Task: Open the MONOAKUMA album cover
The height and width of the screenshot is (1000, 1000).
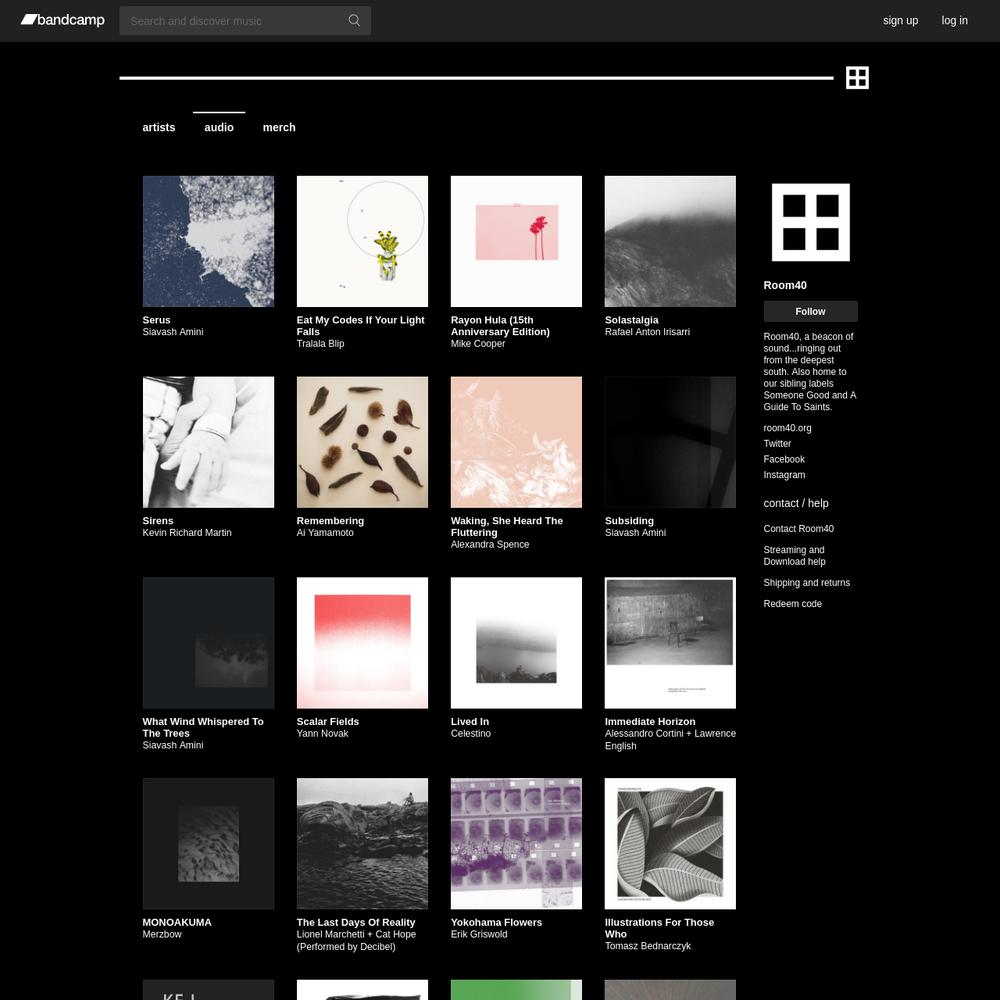Action: point(209,844)
